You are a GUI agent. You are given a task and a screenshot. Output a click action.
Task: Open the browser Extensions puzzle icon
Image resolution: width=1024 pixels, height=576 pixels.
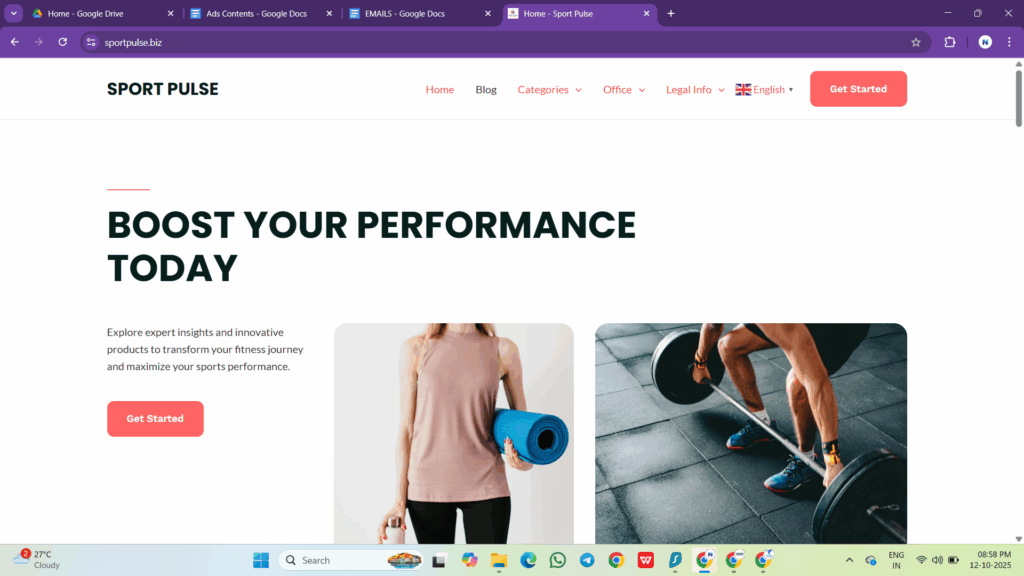point(950,42)
